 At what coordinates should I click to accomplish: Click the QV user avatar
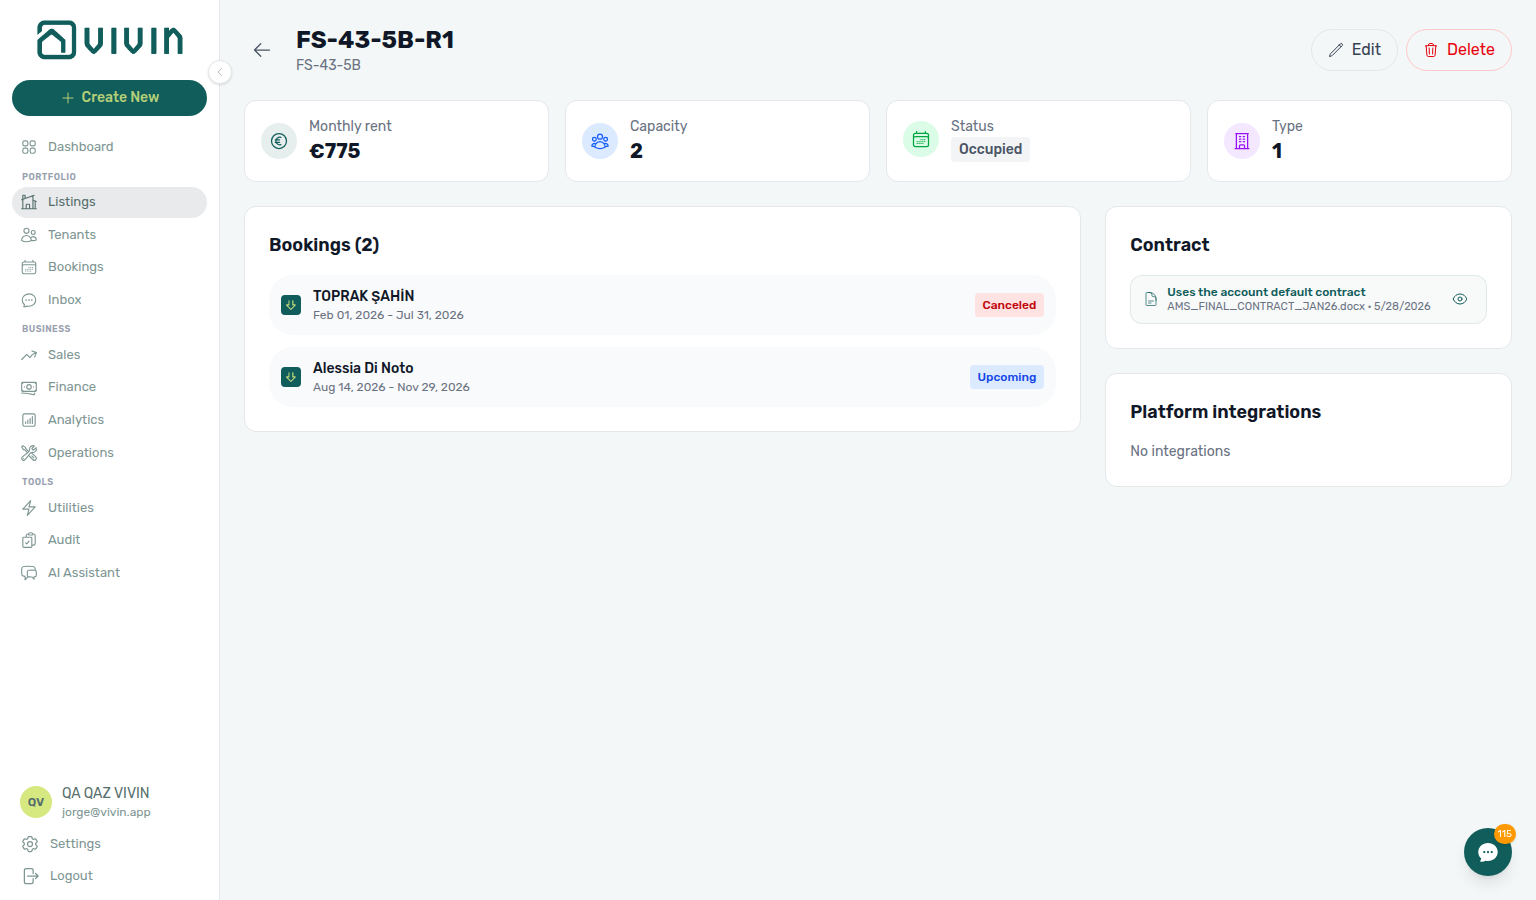coord(36,802)
